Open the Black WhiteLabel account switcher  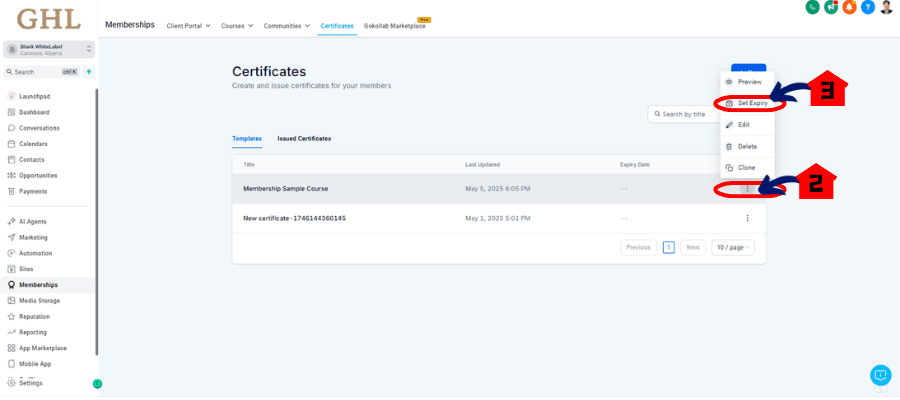tap(48, 49)
